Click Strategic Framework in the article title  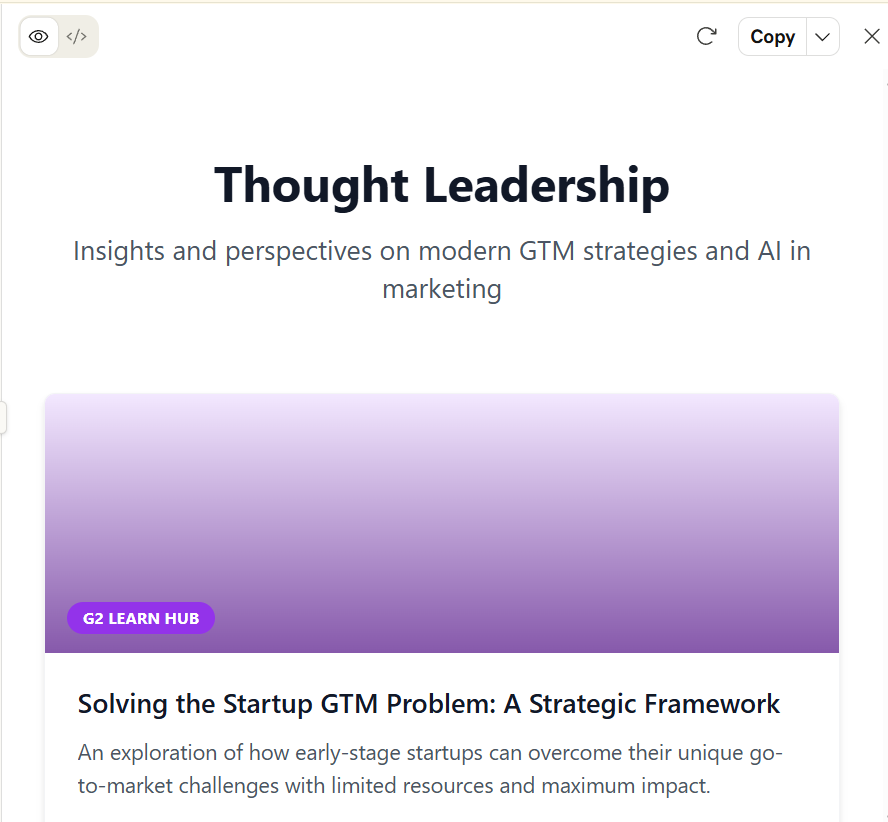click(654, 704)
